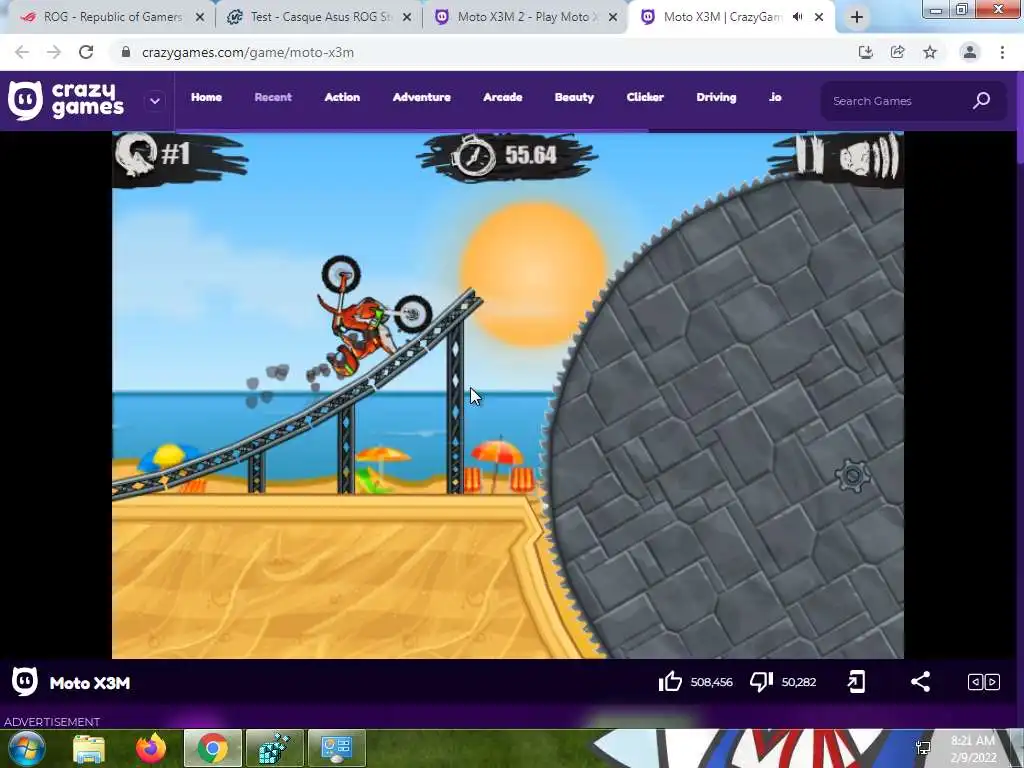
Task: Bookmark this page with star
Action: click(930, 52)
